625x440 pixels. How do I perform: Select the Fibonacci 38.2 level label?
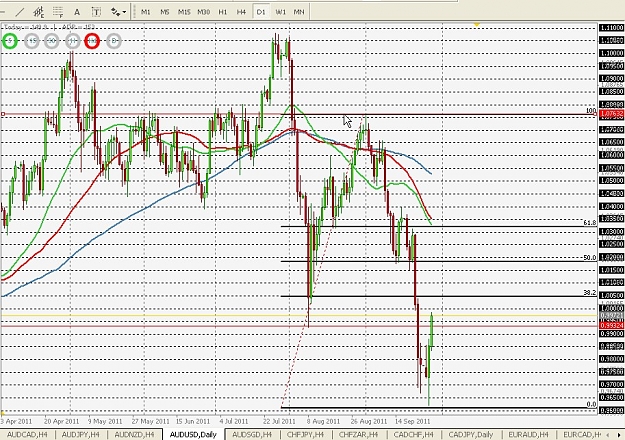[590, 293]
